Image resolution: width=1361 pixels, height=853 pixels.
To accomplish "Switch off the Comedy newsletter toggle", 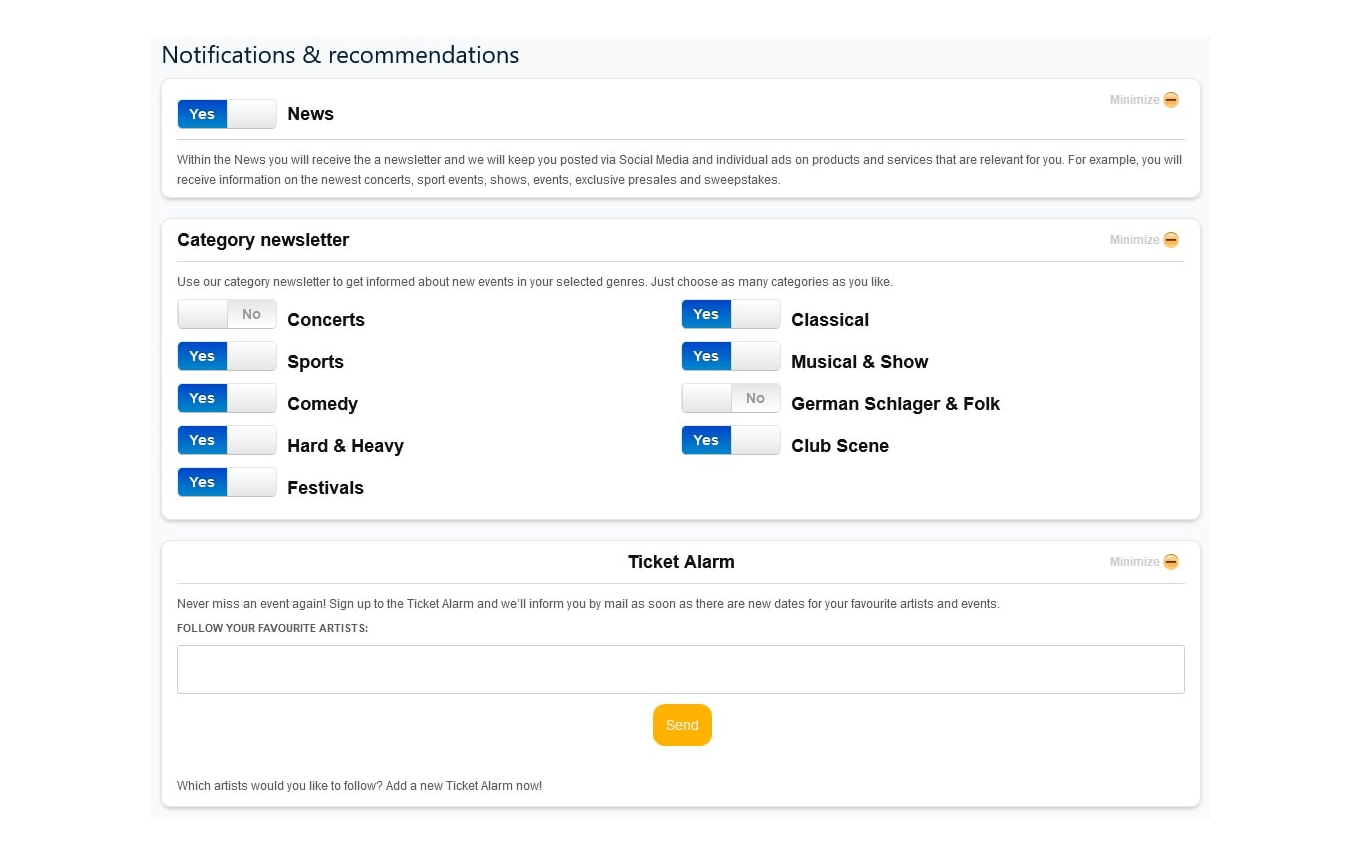I will pos(227,398).
